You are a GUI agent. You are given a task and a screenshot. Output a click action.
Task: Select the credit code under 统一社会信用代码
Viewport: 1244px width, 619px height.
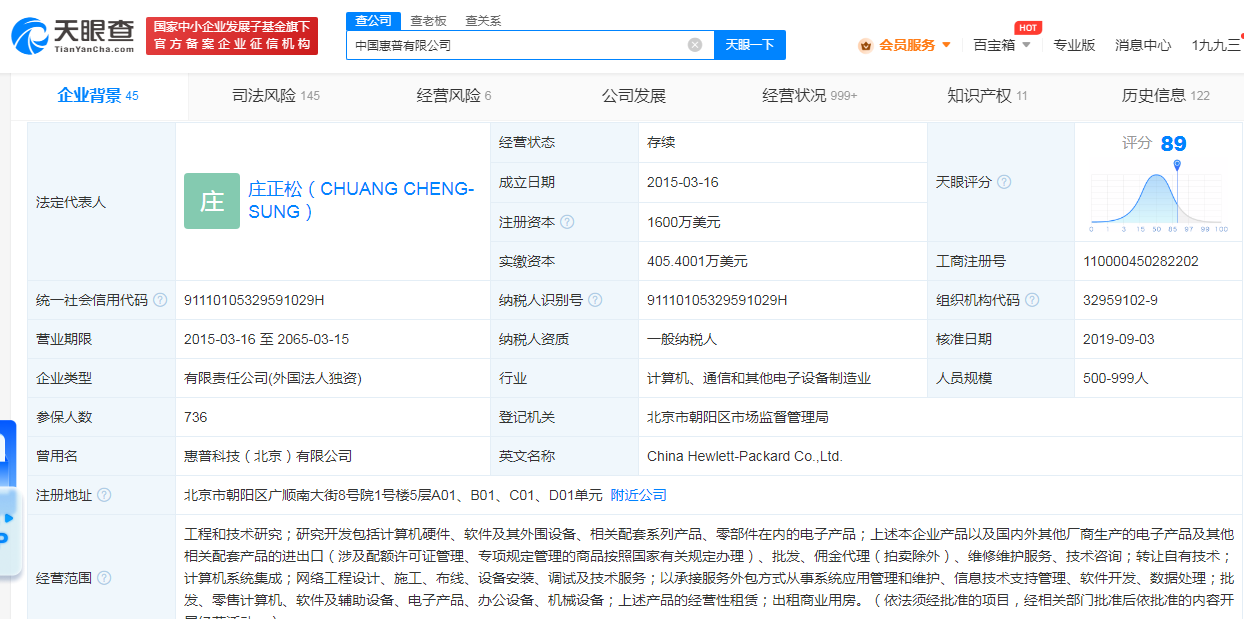point(254,300)
